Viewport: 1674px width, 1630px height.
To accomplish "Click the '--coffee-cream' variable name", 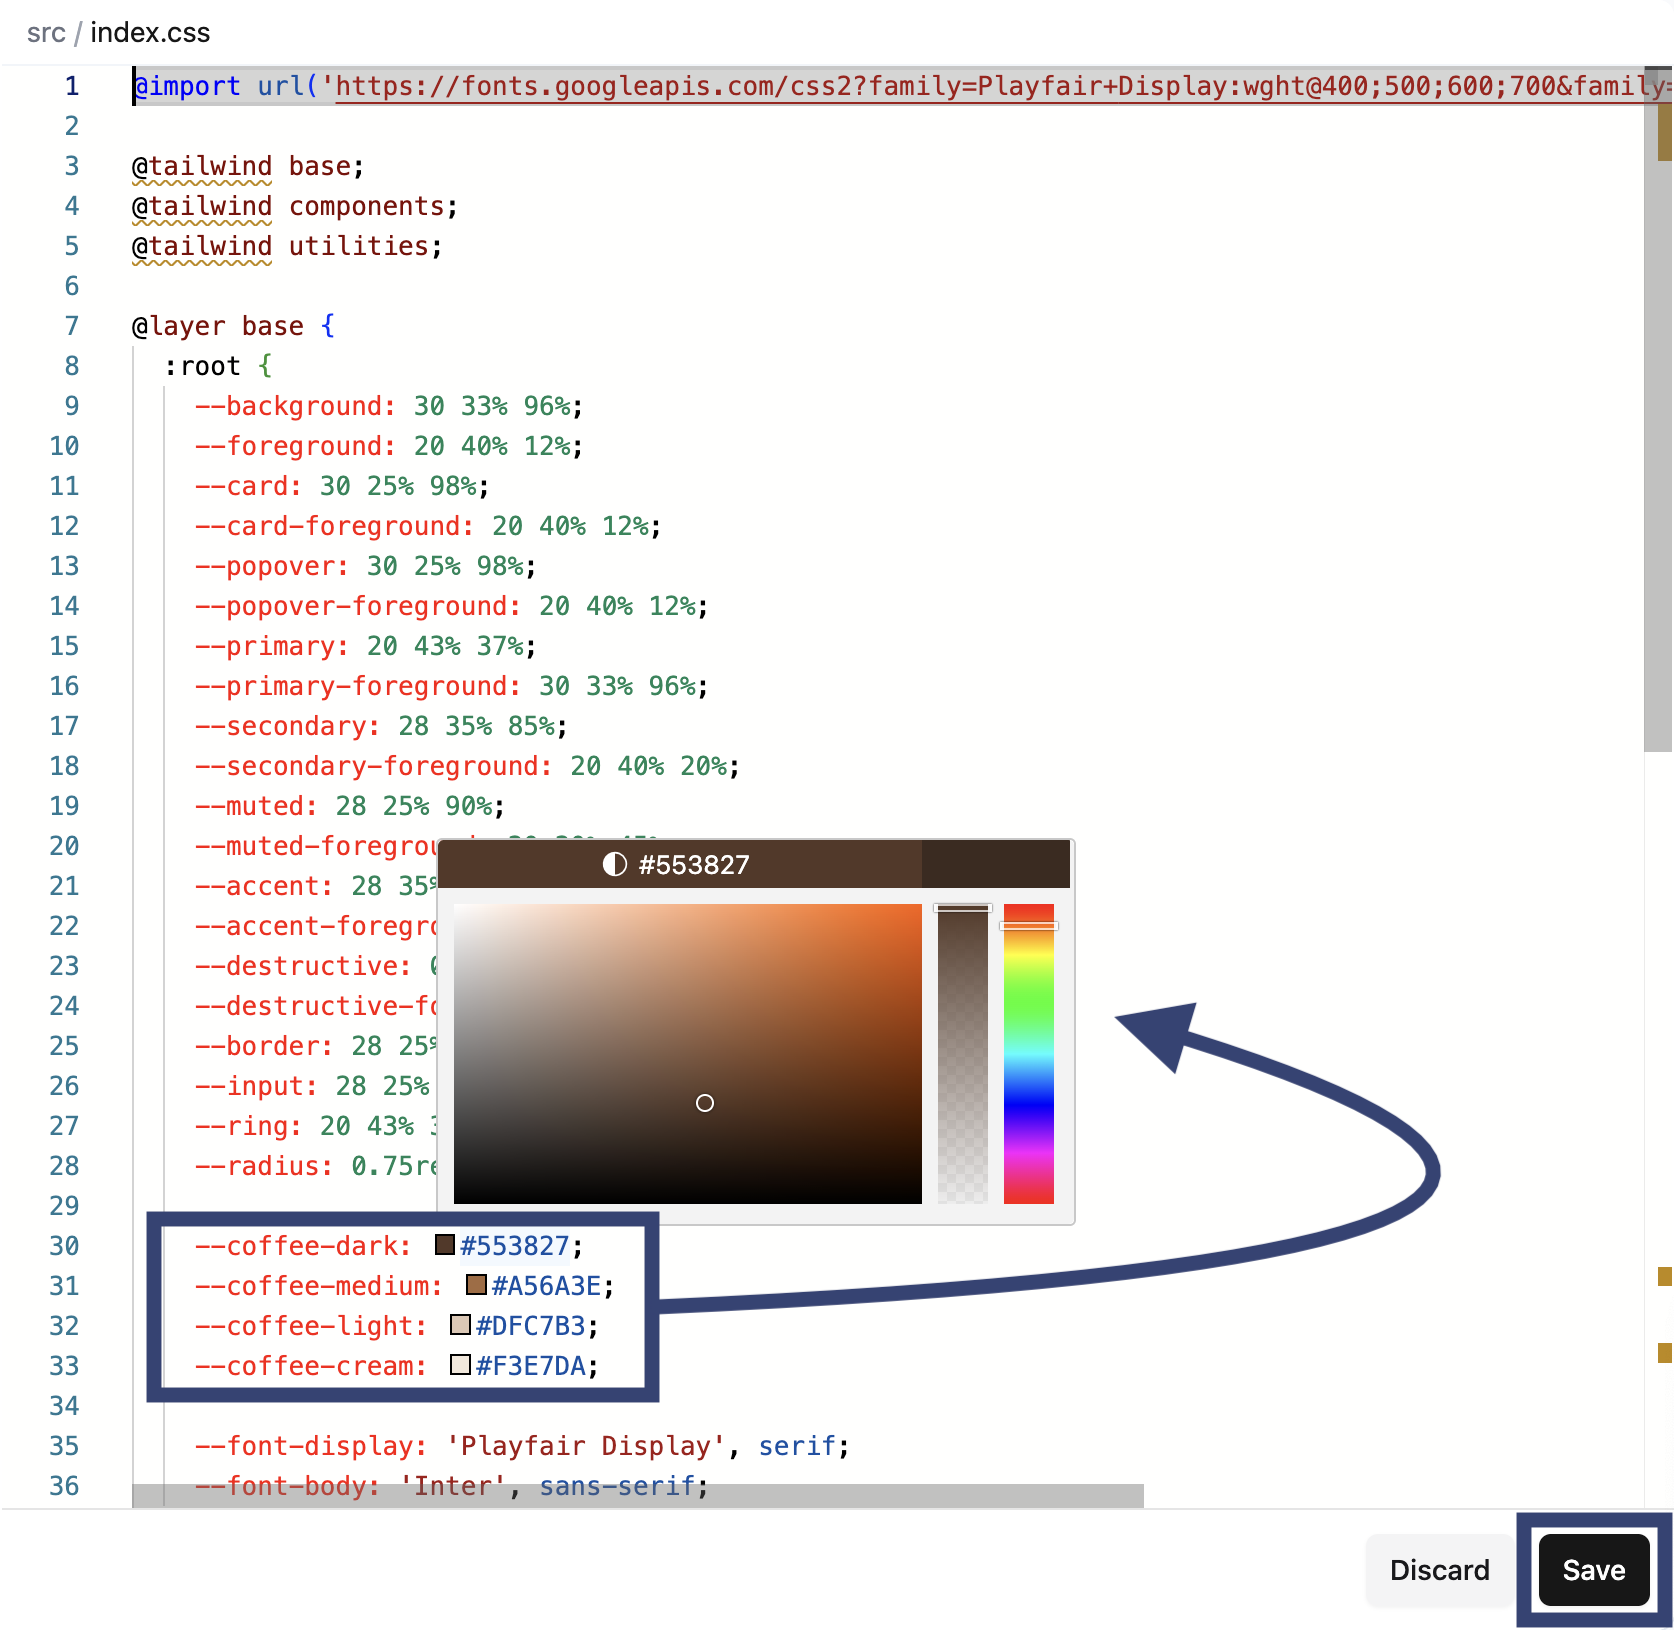I will point(304,1366).
